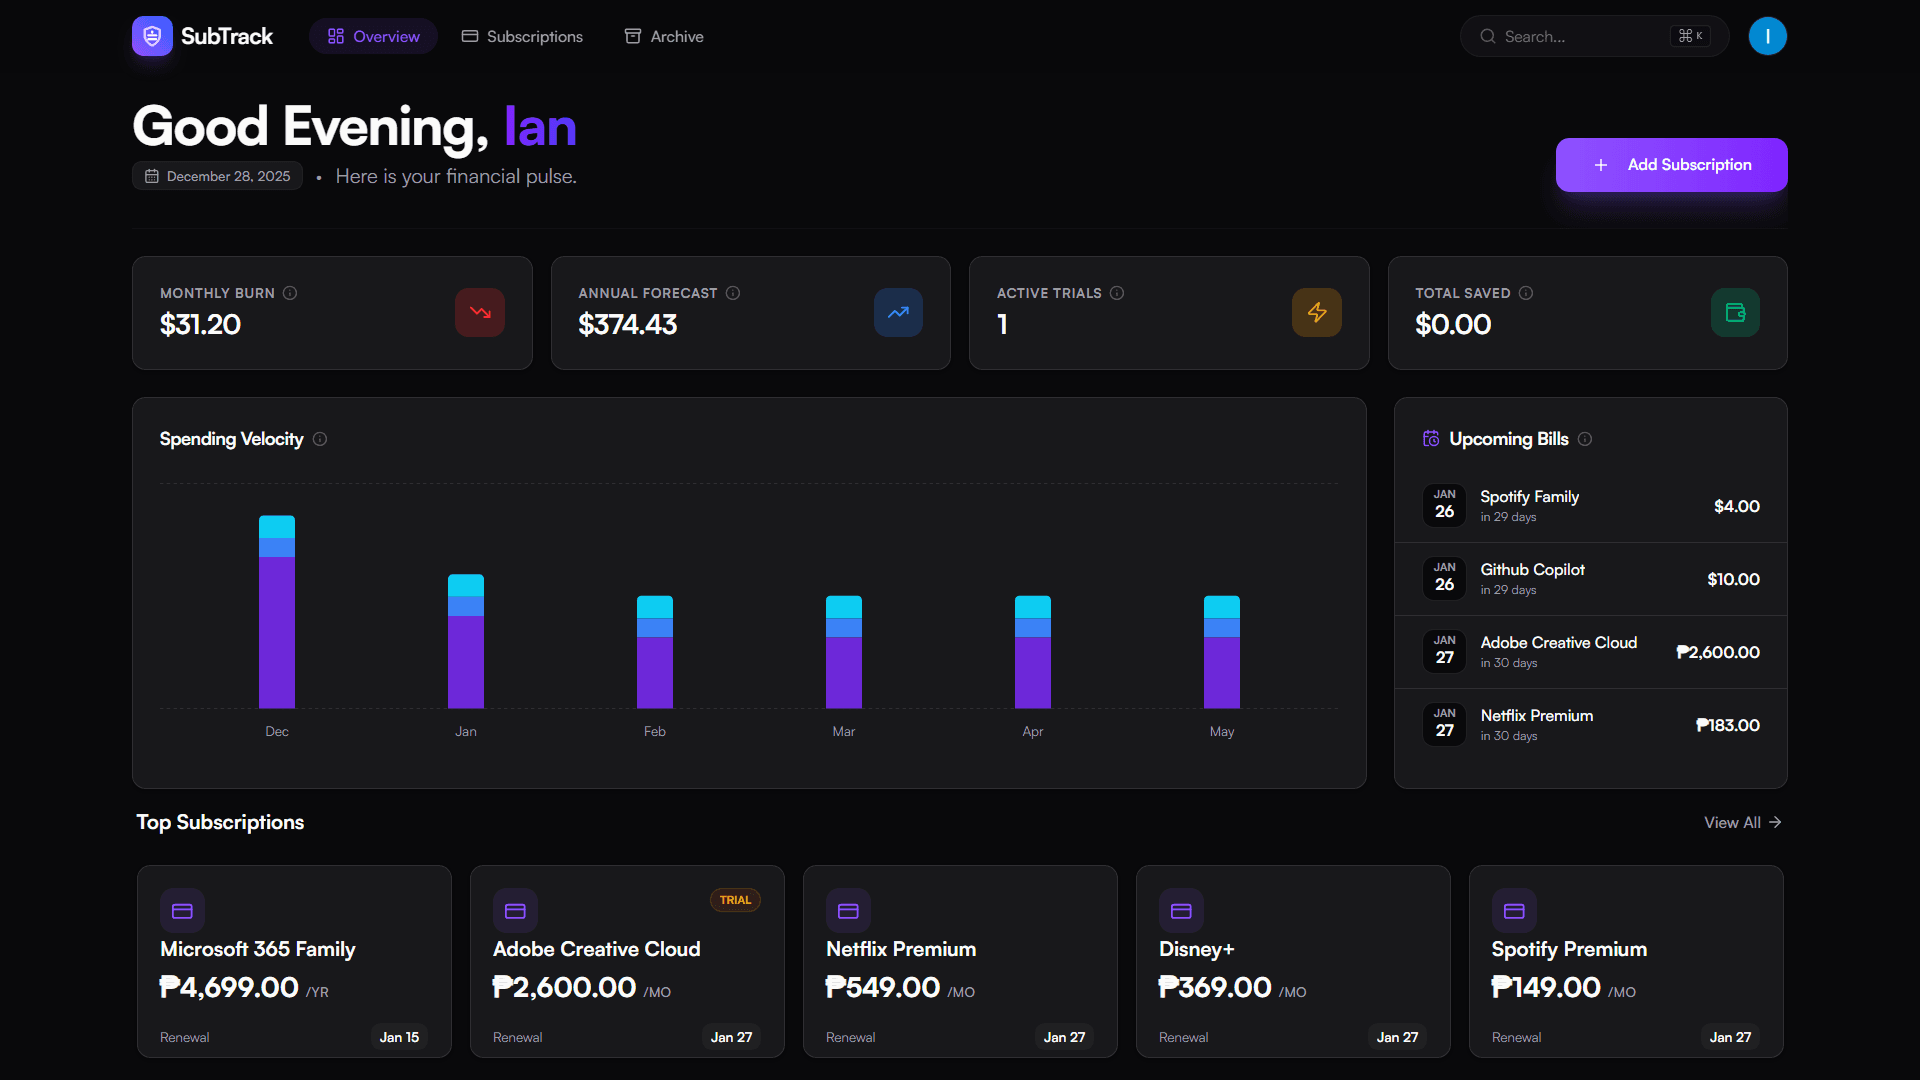Click the SubTrack shield logo icon
Viewport: 1920px width, 1080px height.
152,36
